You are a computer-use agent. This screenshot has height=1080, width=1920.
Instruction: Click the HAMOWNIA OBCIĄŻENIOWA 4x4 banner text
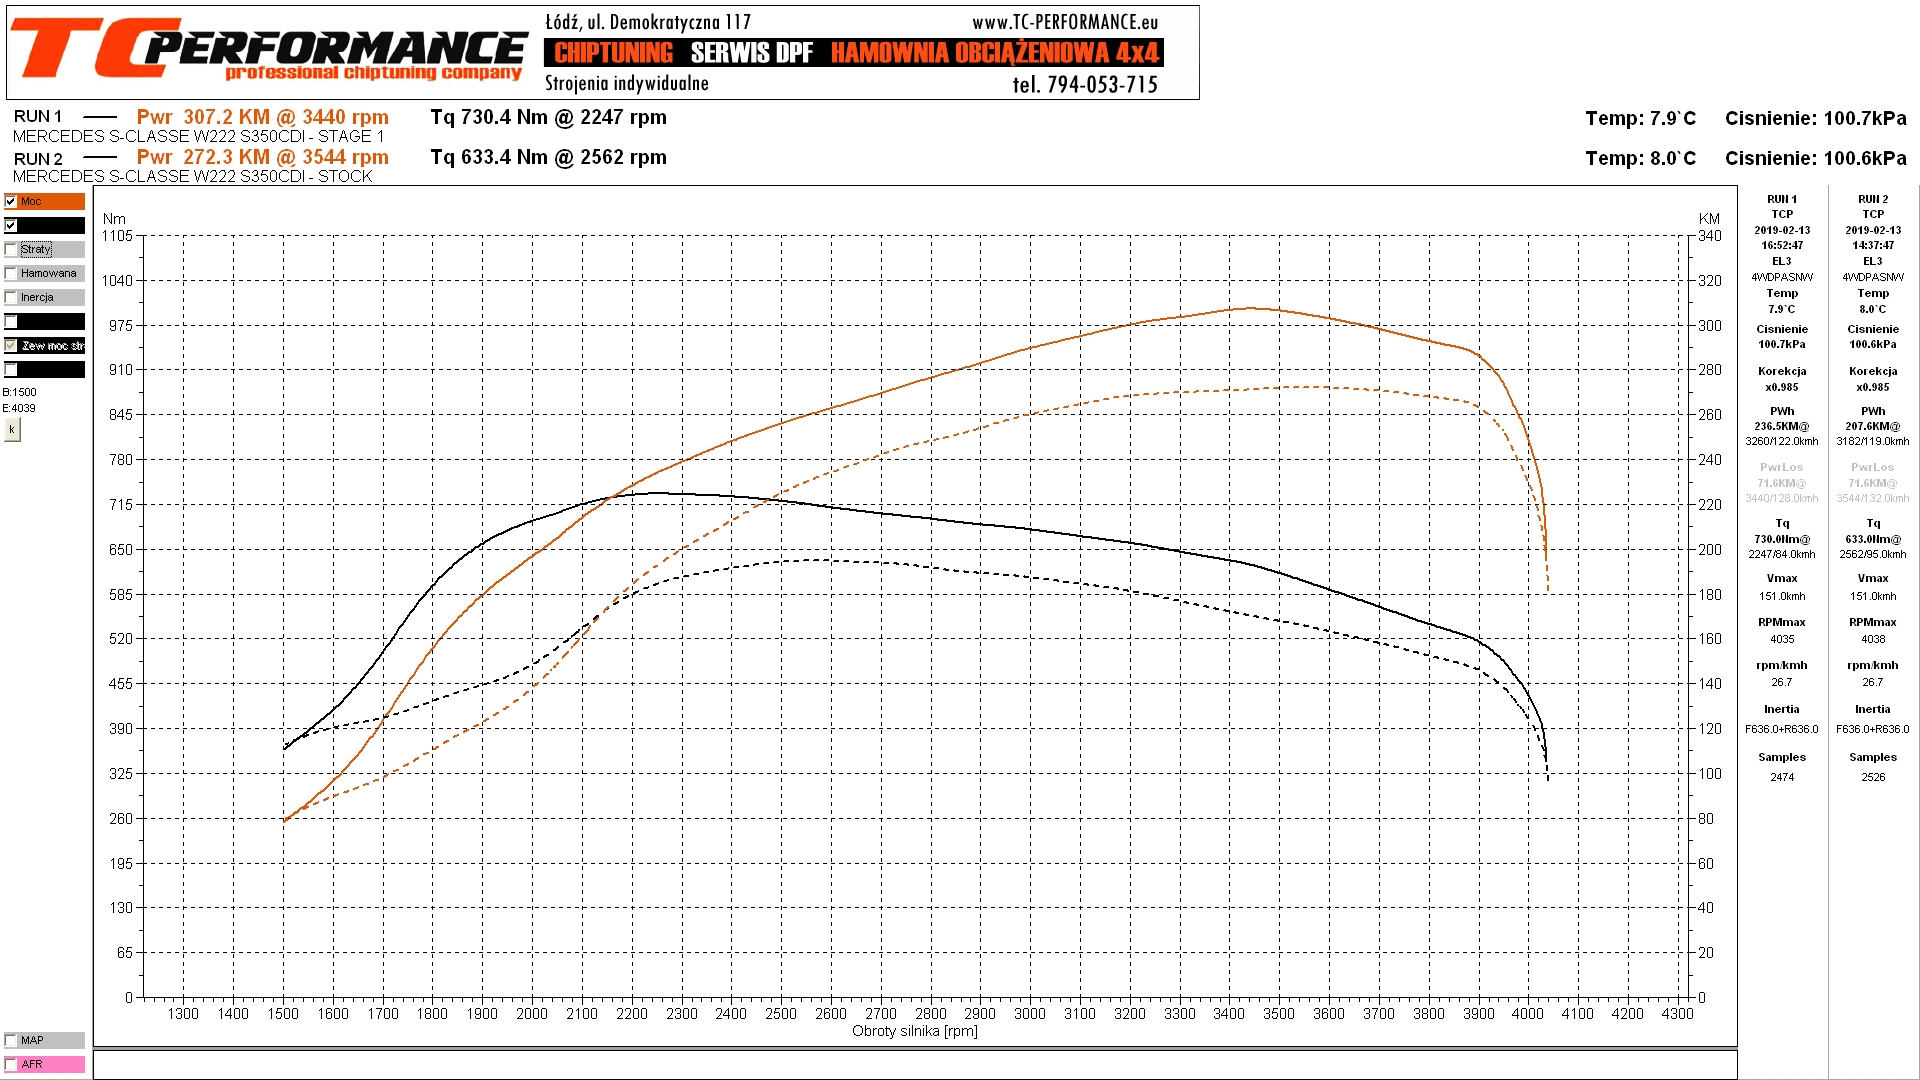pos(994,53)
